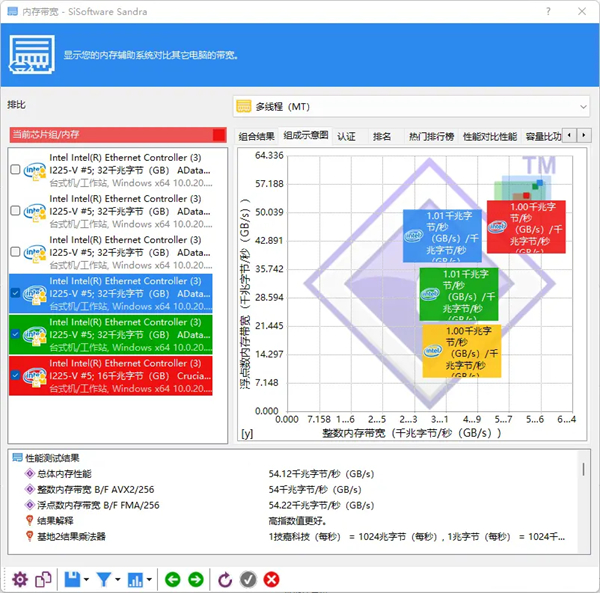The width and height of the screenshot is (600, 593).
Task: Expand the chart icon dropdown arrow
Action: click(x=149, y=580)
